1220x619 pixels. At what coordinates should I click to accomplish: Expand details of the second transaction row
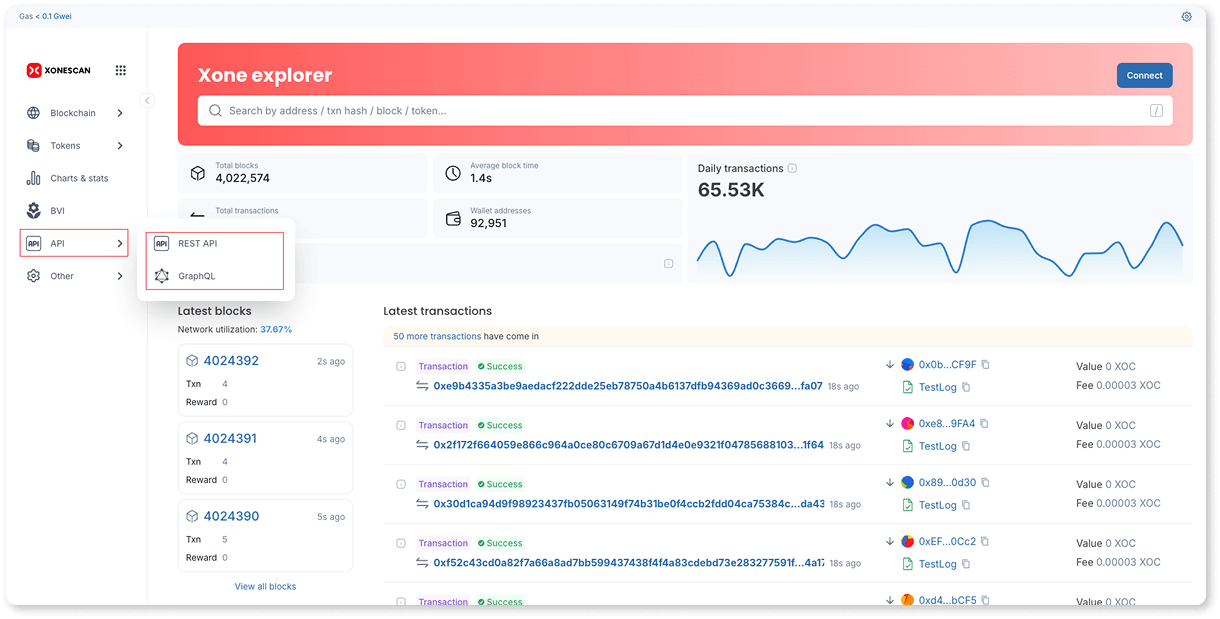(401, 426)
